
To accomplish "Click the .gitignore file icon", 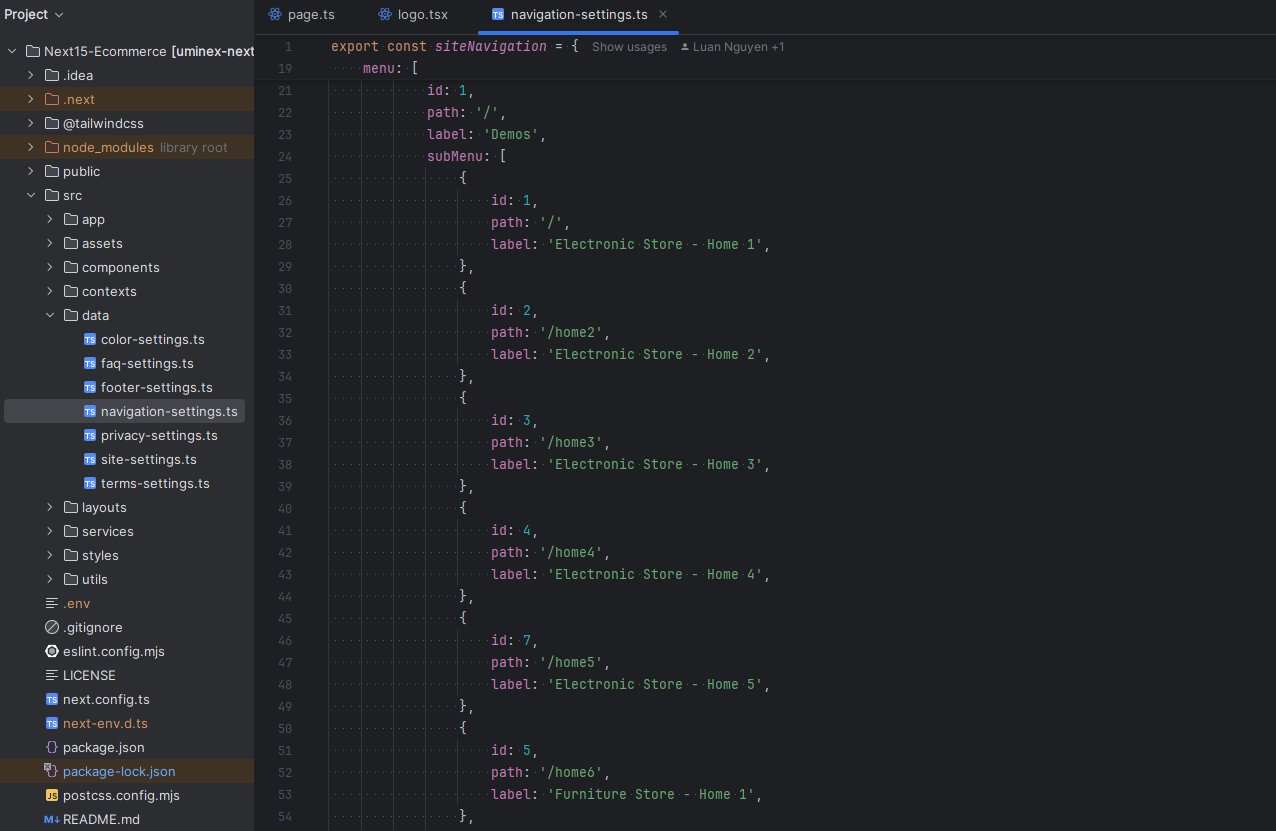I will [52, 627].
